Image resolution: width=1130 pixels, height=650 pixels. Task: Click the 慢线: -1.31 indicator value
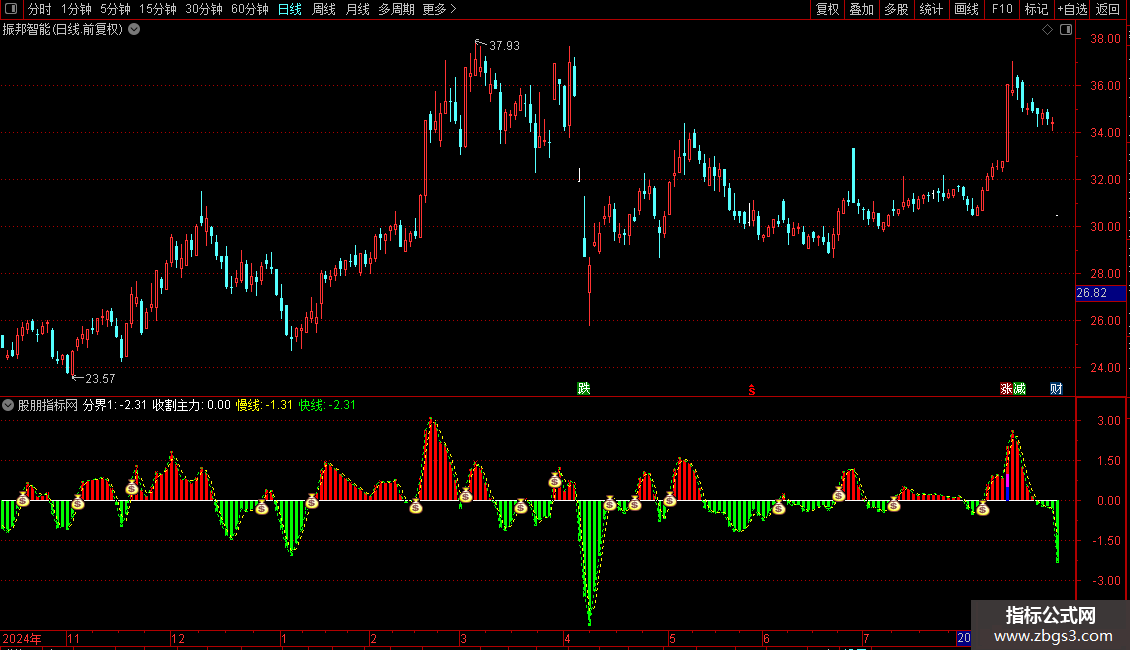(x=264, y=405)
